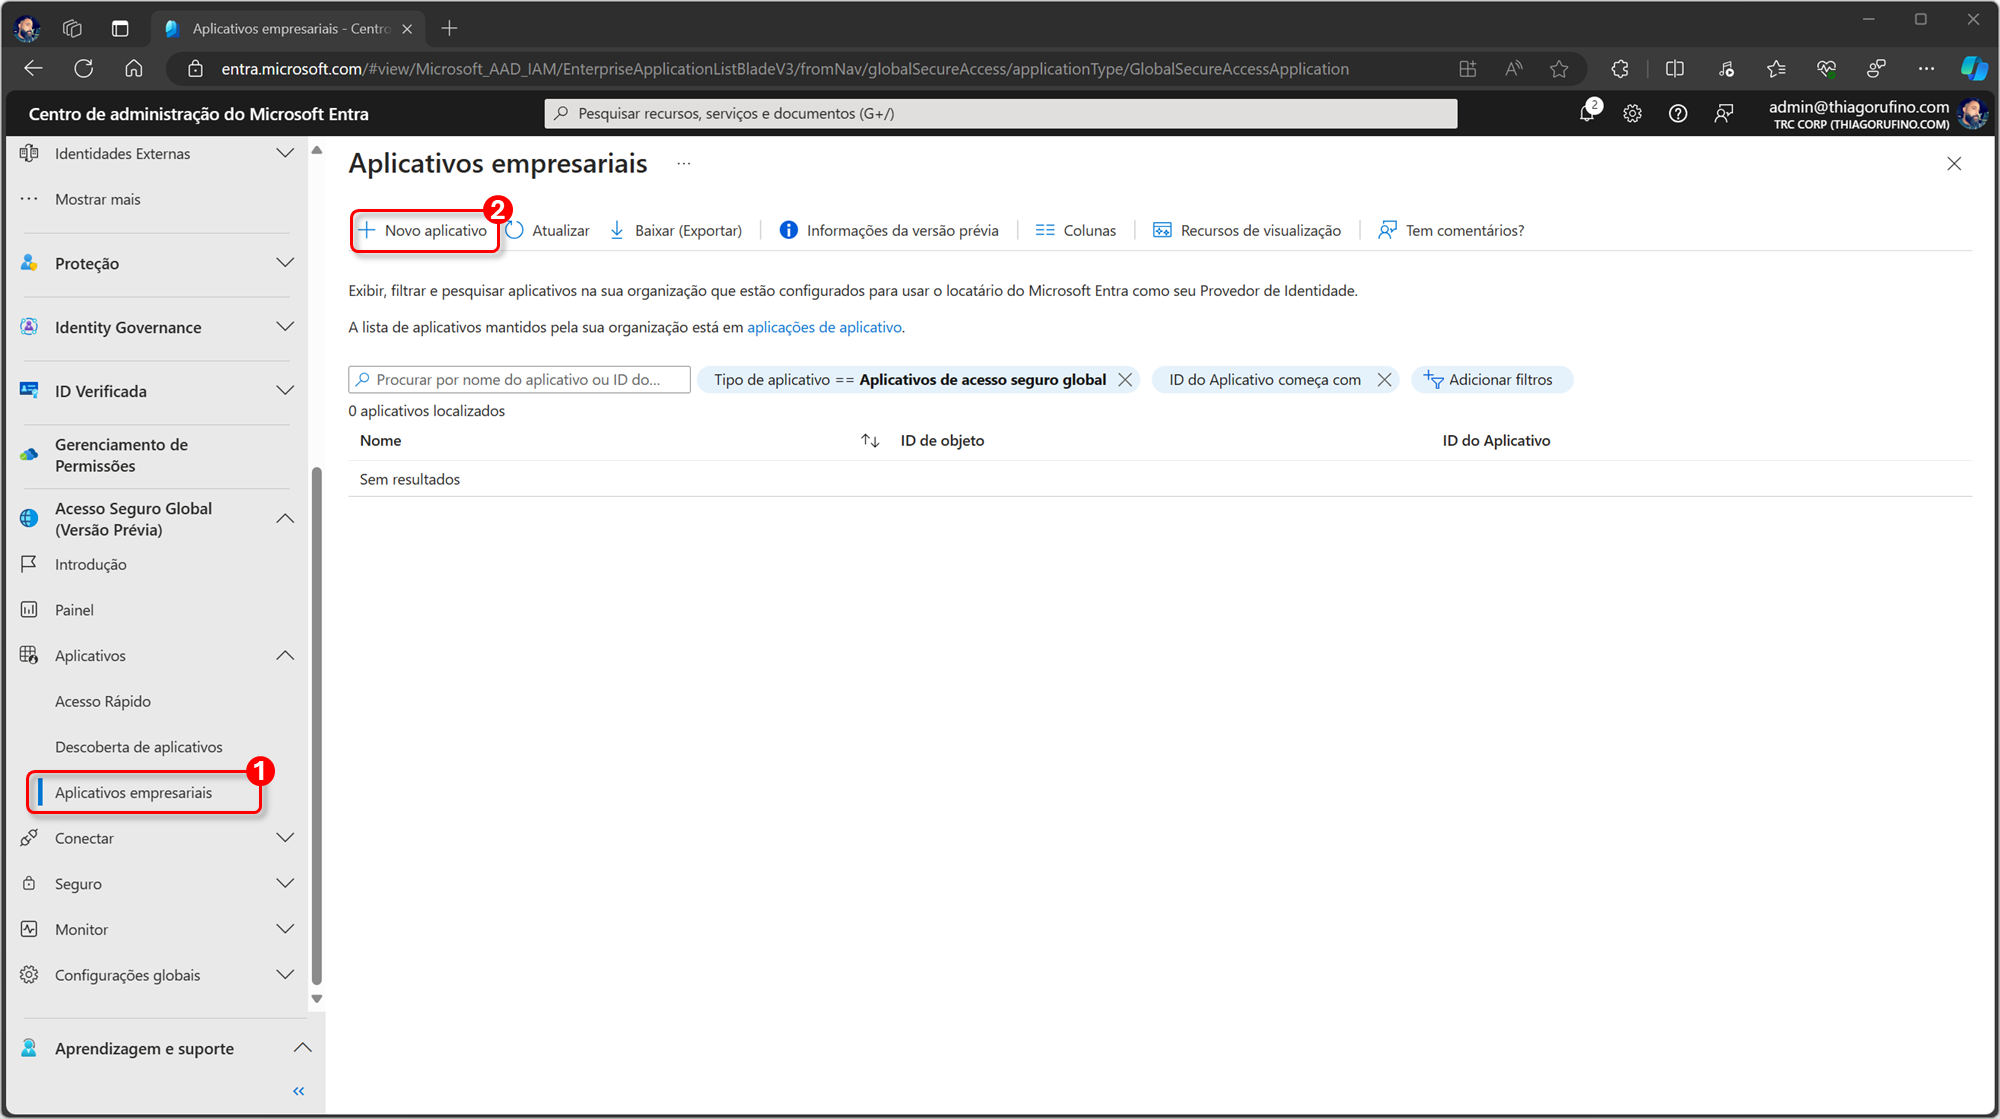
Task: Click Centro de administração do Microsoft Entra title
Action: pos(198,114)
